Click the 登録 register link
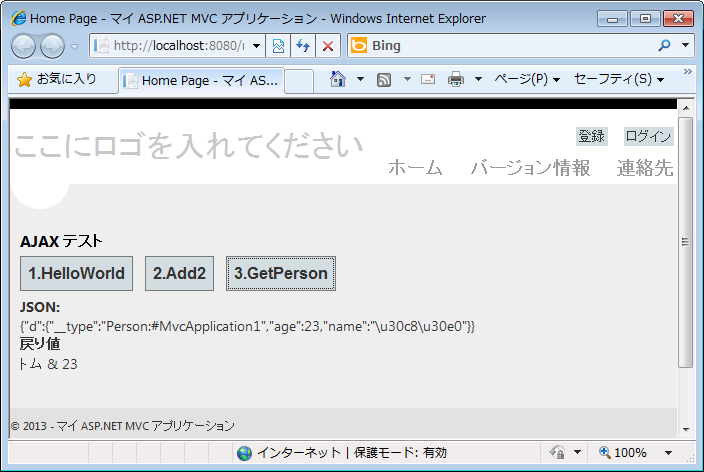The image size is (704, 472). point(592,136)
